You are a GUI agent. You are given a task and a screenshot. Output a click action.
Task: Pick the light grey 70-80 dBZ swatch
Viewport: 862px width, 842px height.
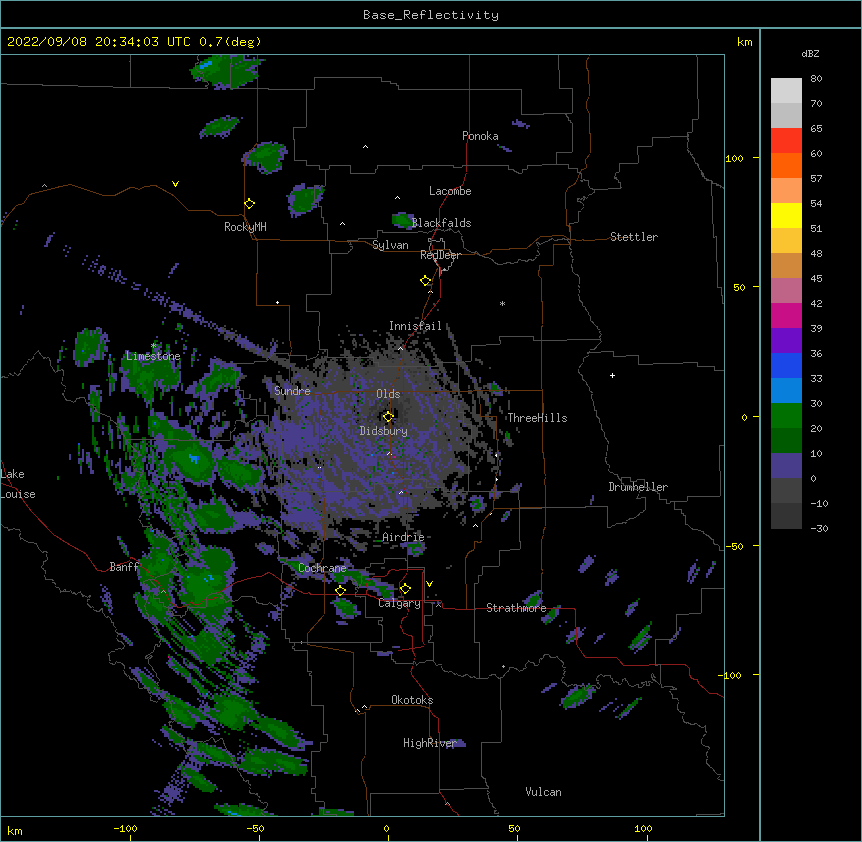click(786, 91)
